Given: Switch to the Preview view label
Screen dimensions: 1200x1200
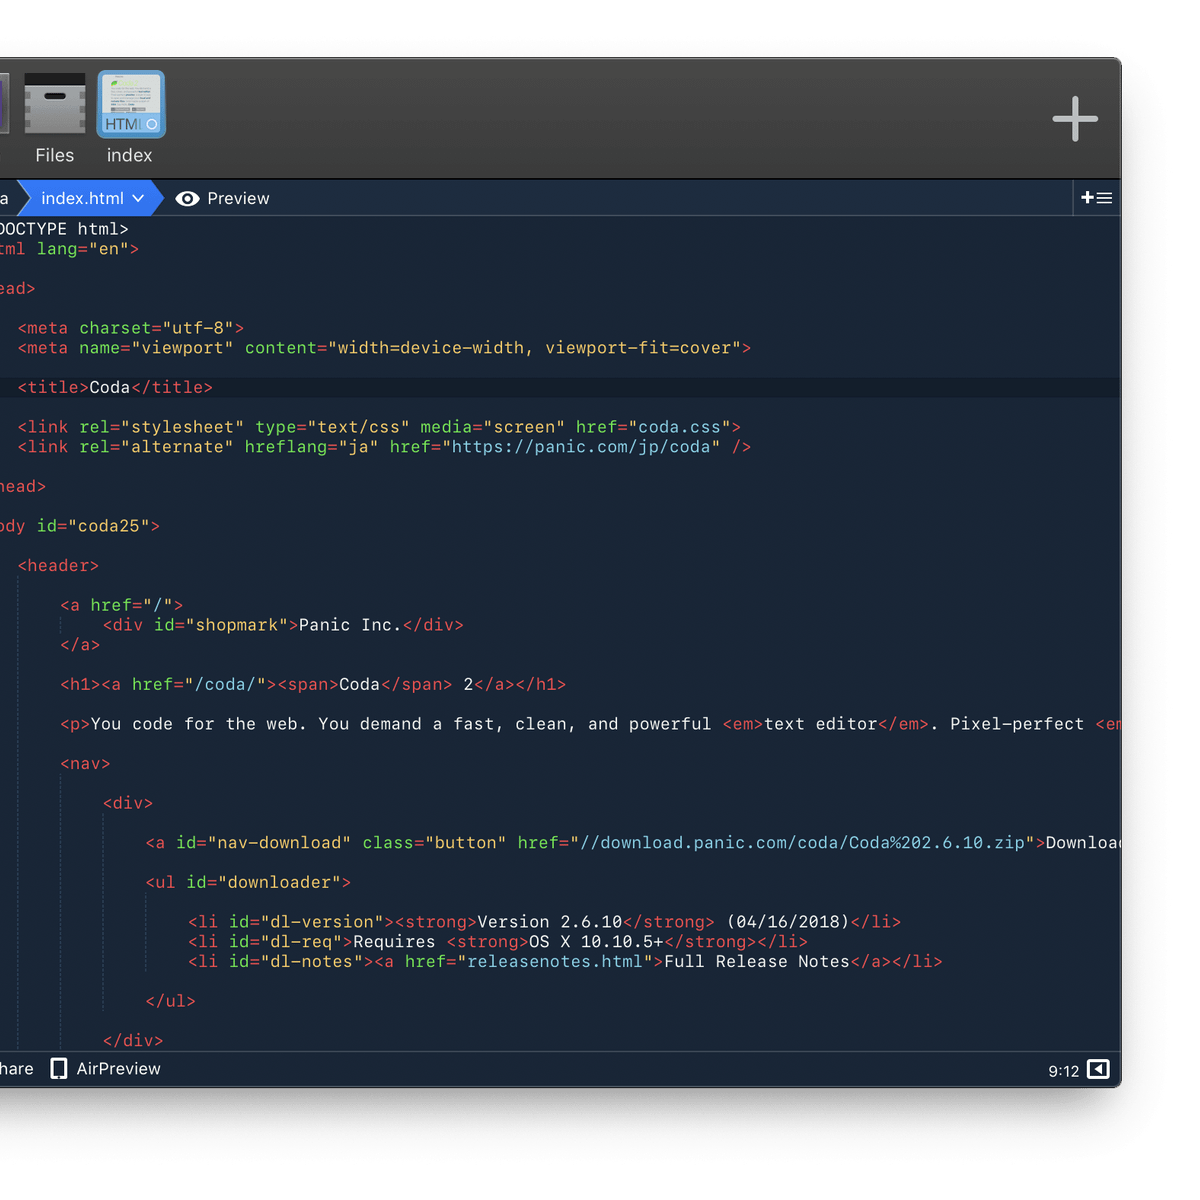Looking at the screenshot, I should pos(238,199).
